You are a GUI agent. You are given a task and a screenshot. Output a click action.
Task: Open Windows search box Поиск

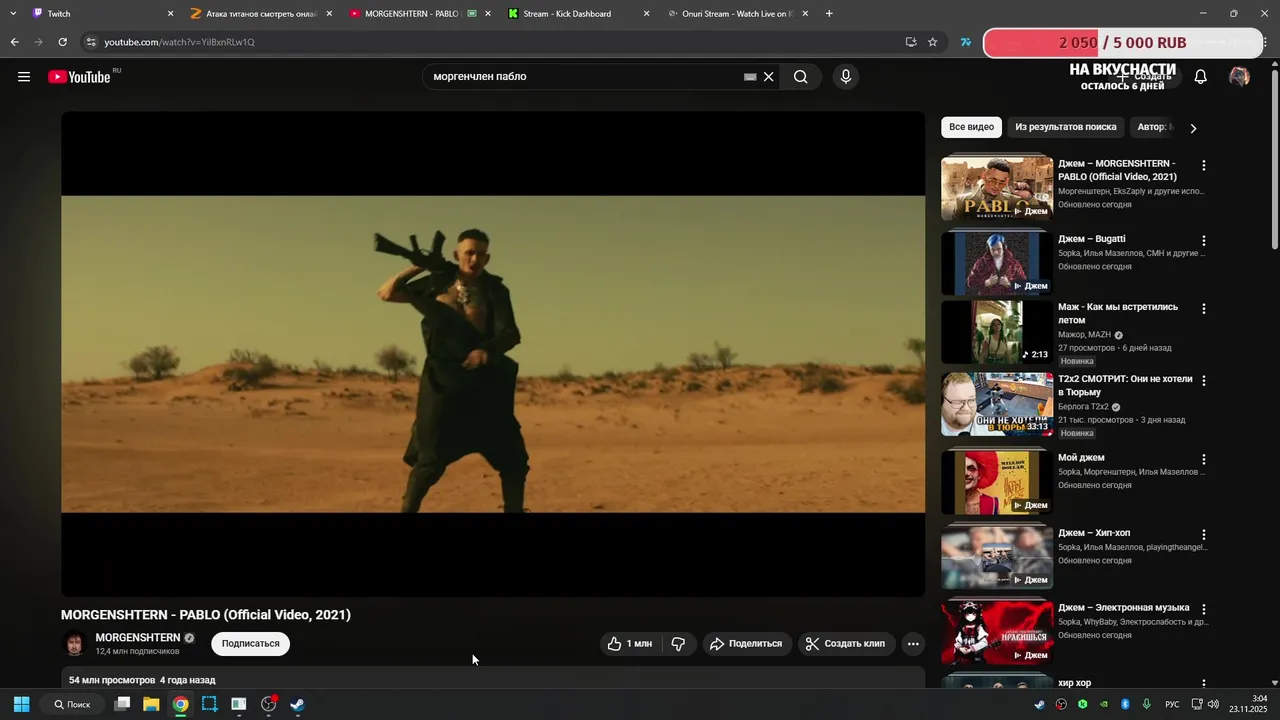72,704
